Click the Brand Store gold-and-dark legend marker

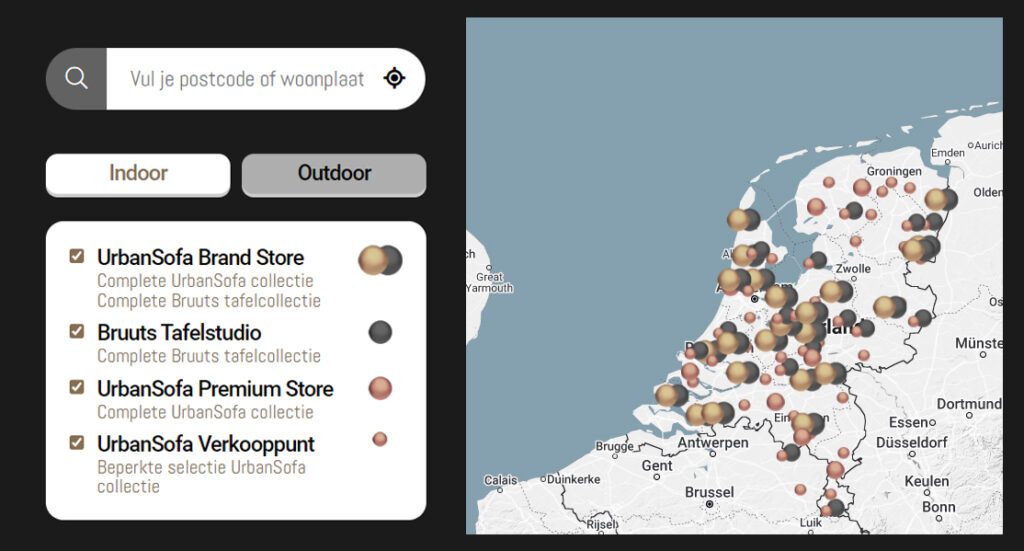[x=380, y=260]
